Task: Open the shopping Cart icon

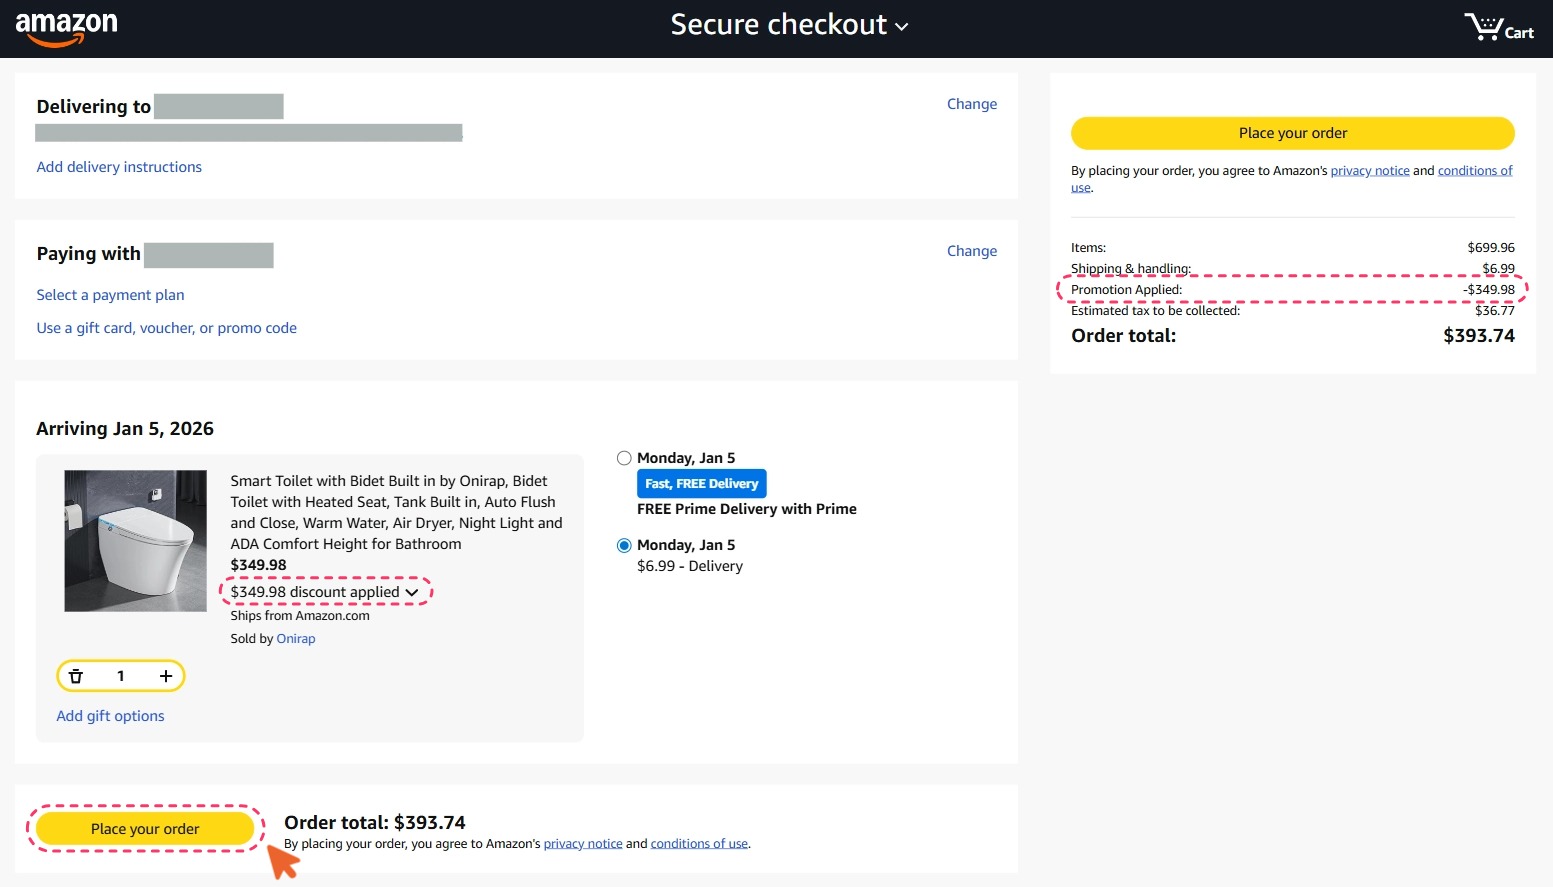Action: click(1498, 27)
